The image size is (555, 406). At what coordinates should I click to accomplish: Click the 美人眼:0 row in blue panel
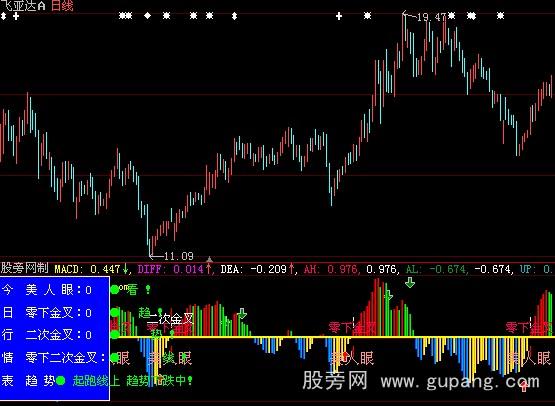58,290
